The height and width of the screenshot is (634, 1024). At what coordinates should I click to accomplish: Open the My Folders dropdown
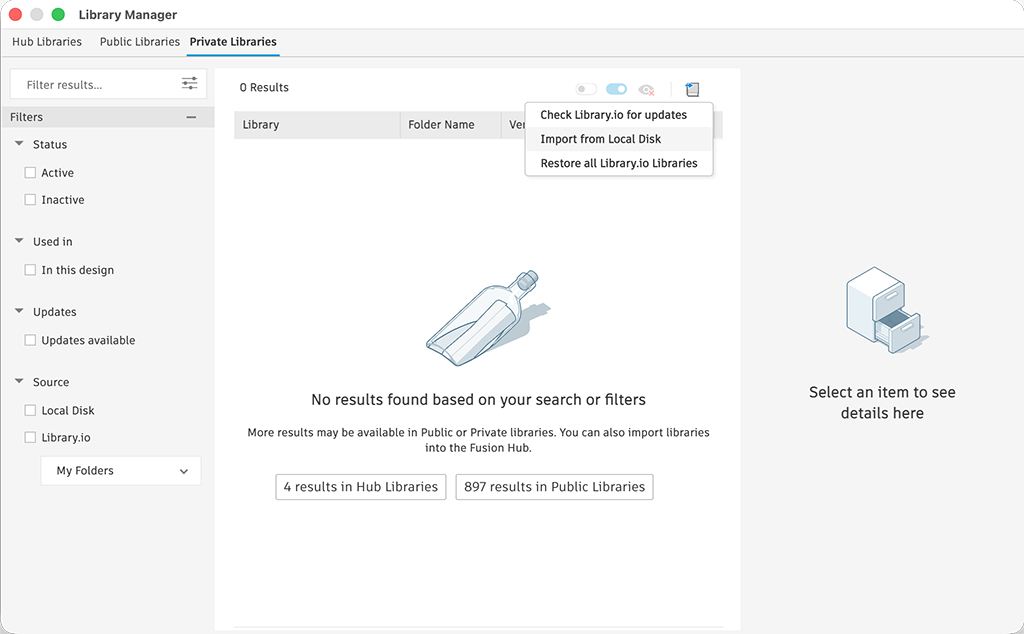pos(121,471)
